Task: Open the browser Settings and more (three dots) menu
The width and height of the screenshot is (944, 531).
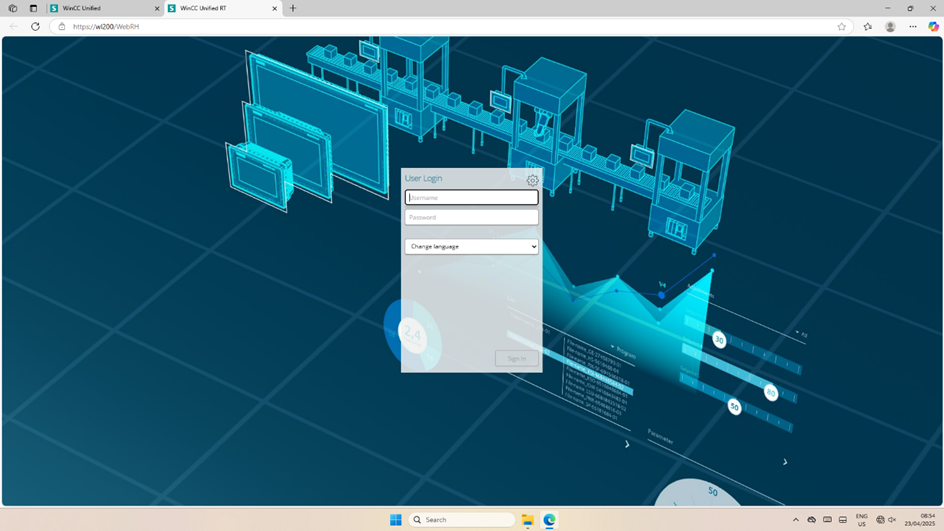Action: (x=912, y=27)
